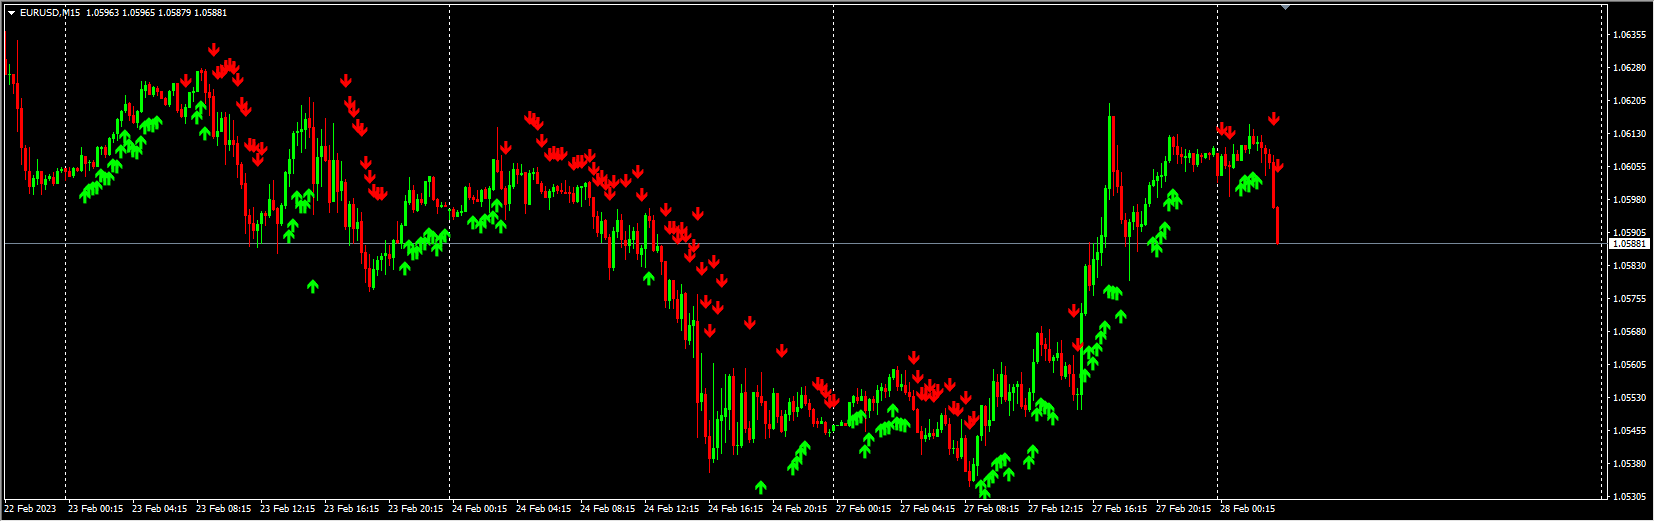Click the 1.06055 price scale label
The image size is (1655, 522).
coord(1629,167)
